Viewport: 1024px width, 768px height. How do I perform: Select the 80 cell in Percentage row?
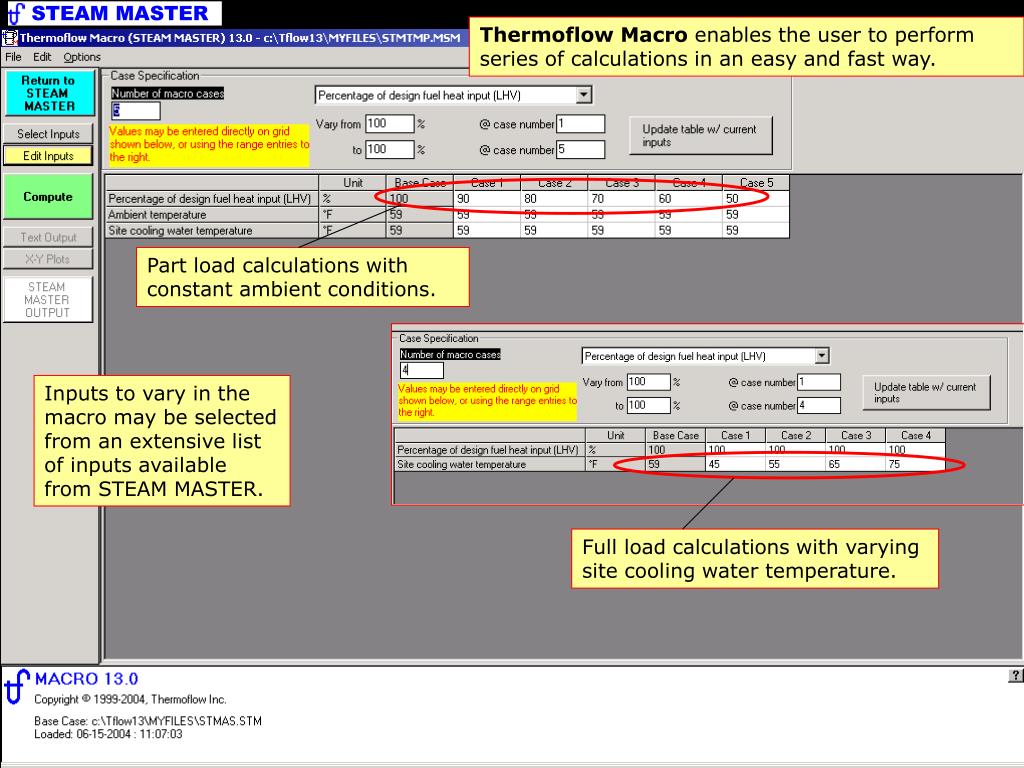click(x=554, y=199)
